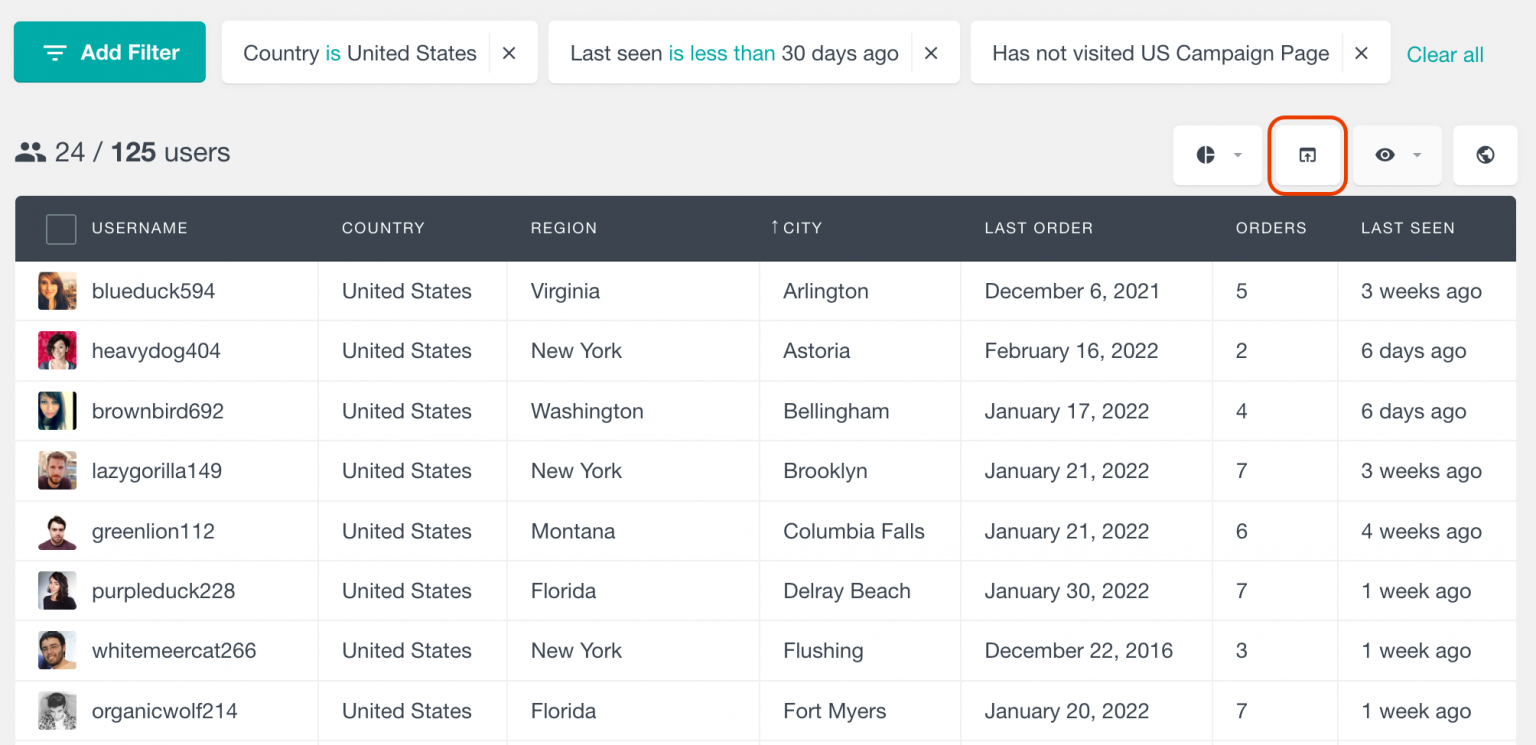Click the LAST SEEN column header
Viewport: 1536px width, 745px height.
(1407, 228)
